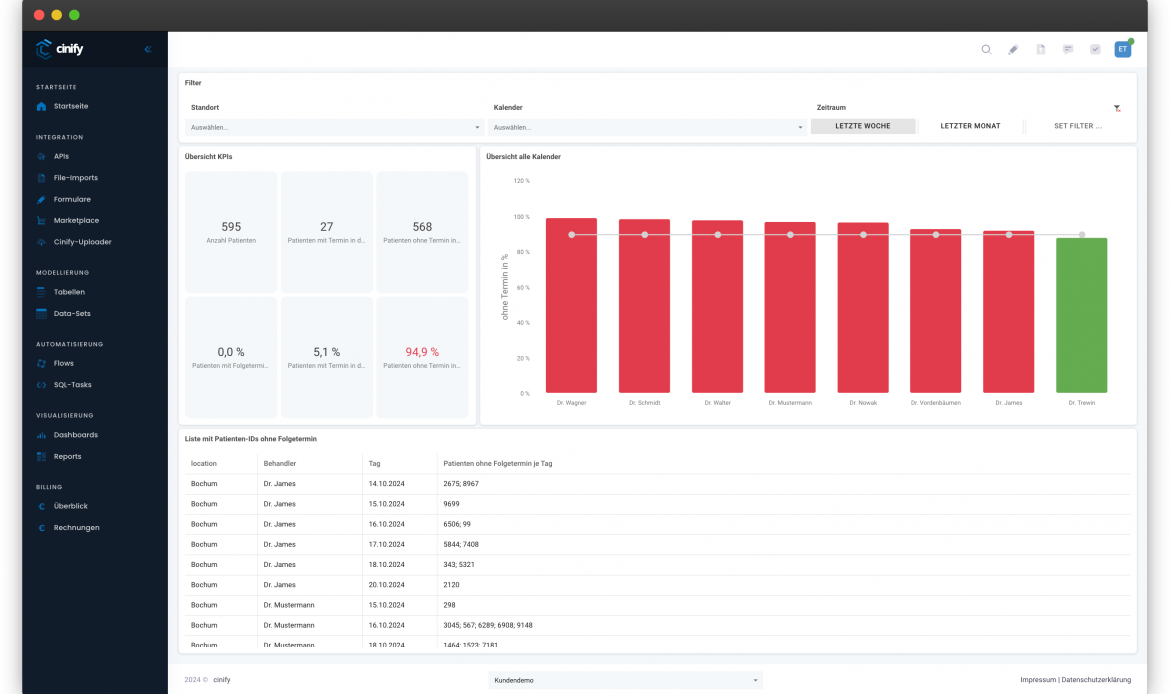The width and height of the screenshot is (1170, 694).
Task: Open the search icon in the top toolbar
Action: [985, 49]
